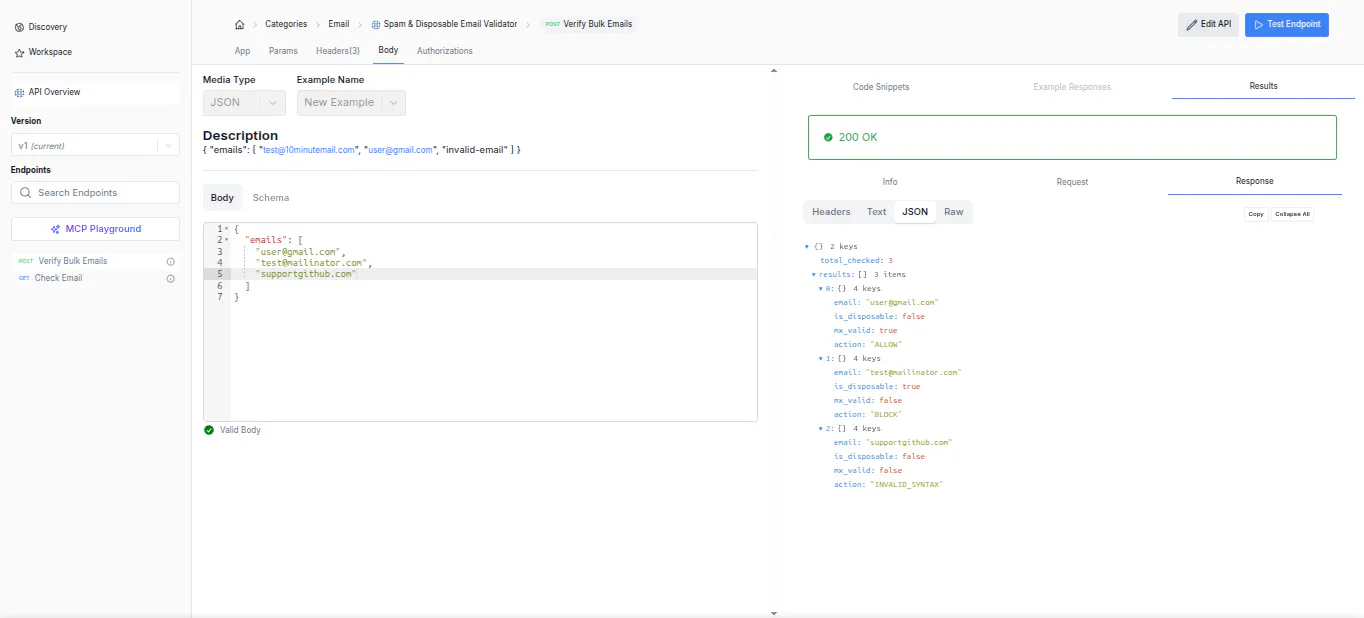
Task: Open the Info tab
Action: point(890,182)
